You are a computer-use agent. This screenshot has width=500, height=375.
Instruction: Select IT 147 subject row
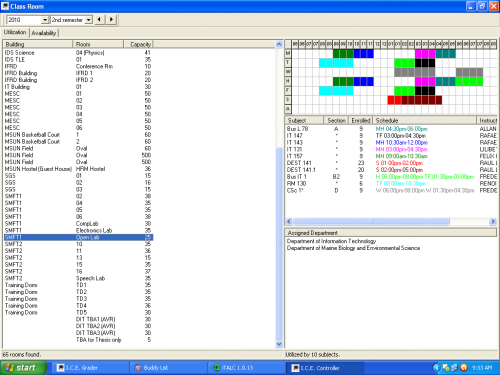(x=391, y=136)
